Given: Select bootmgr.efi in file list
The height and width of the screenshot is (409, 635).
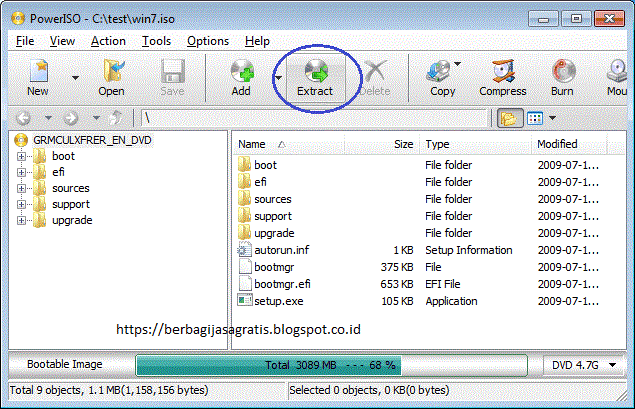Looking at the screenshot, I should pyautogui.click(x=282, y=284).
